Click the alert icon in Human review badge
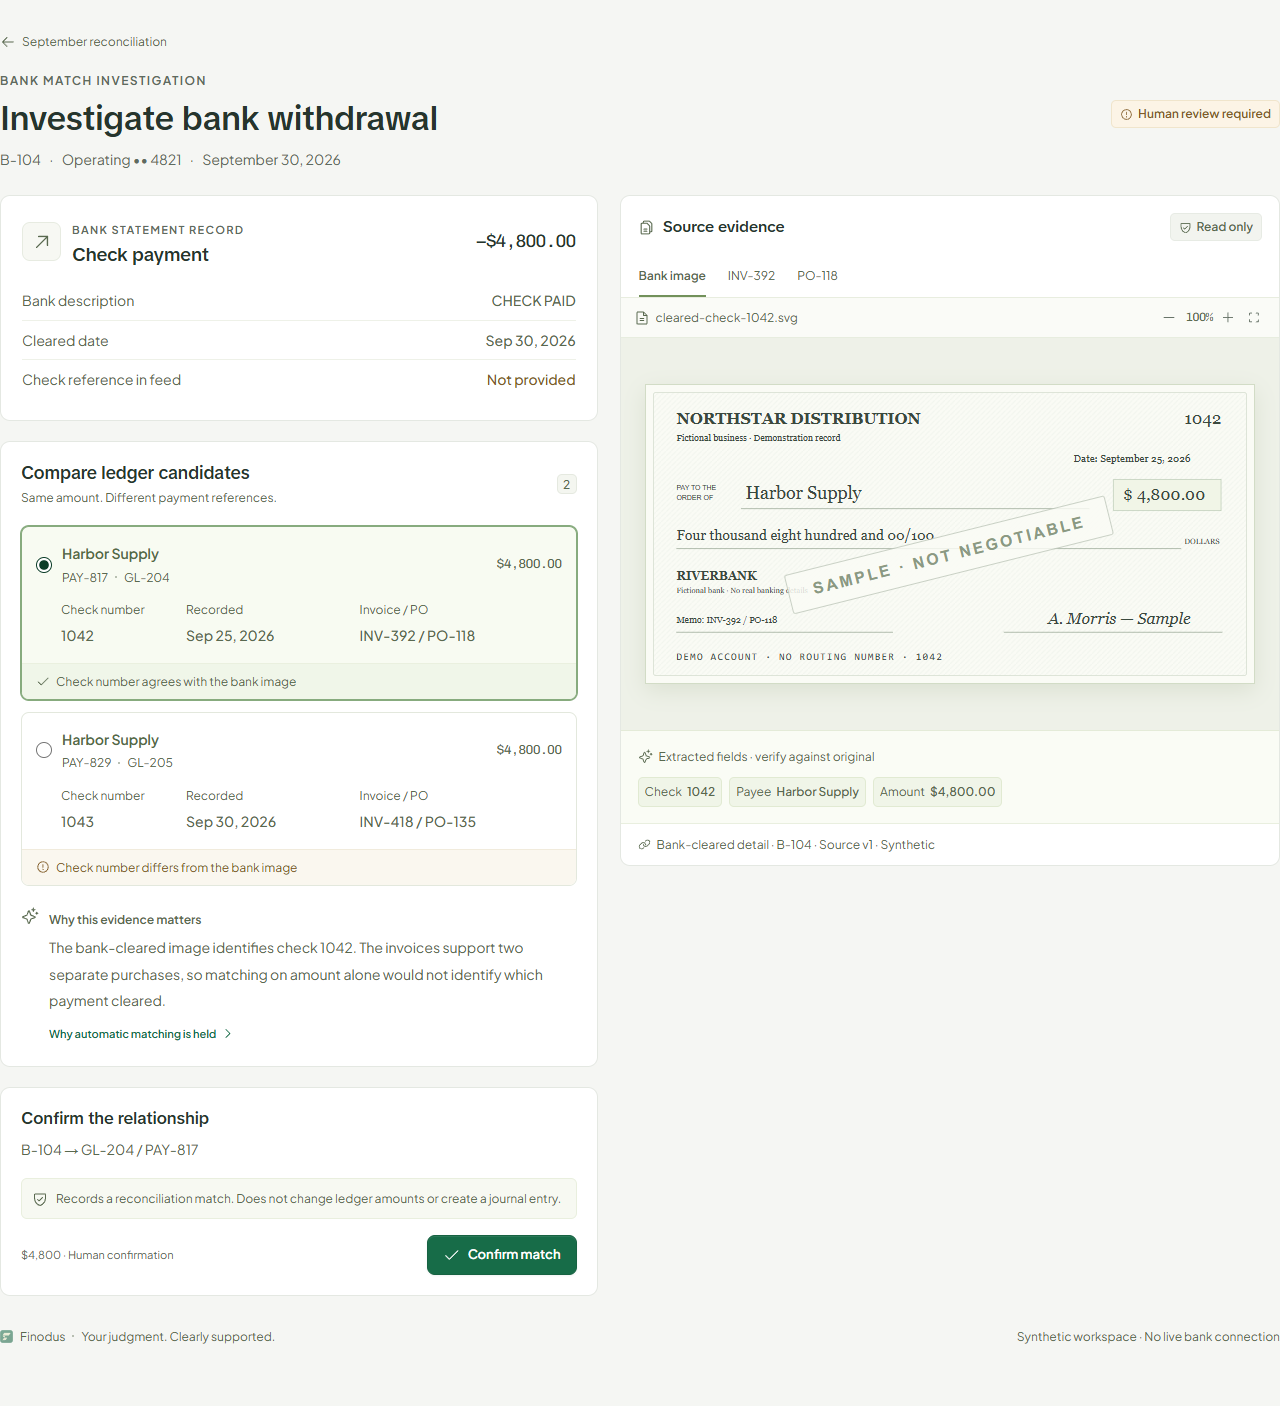The image size is (1280, 1406). click(1126, 114)
